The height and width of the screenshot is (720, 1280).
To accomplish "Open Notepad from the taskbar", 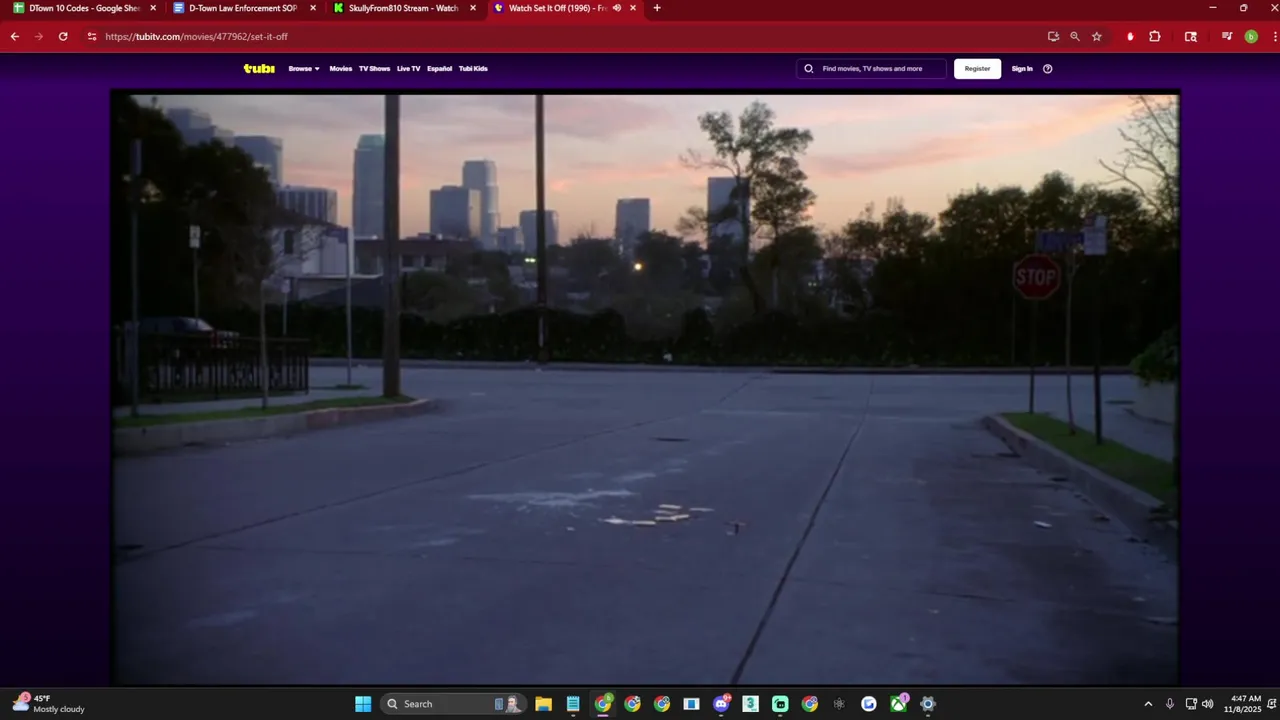I will tap(573, 704).
